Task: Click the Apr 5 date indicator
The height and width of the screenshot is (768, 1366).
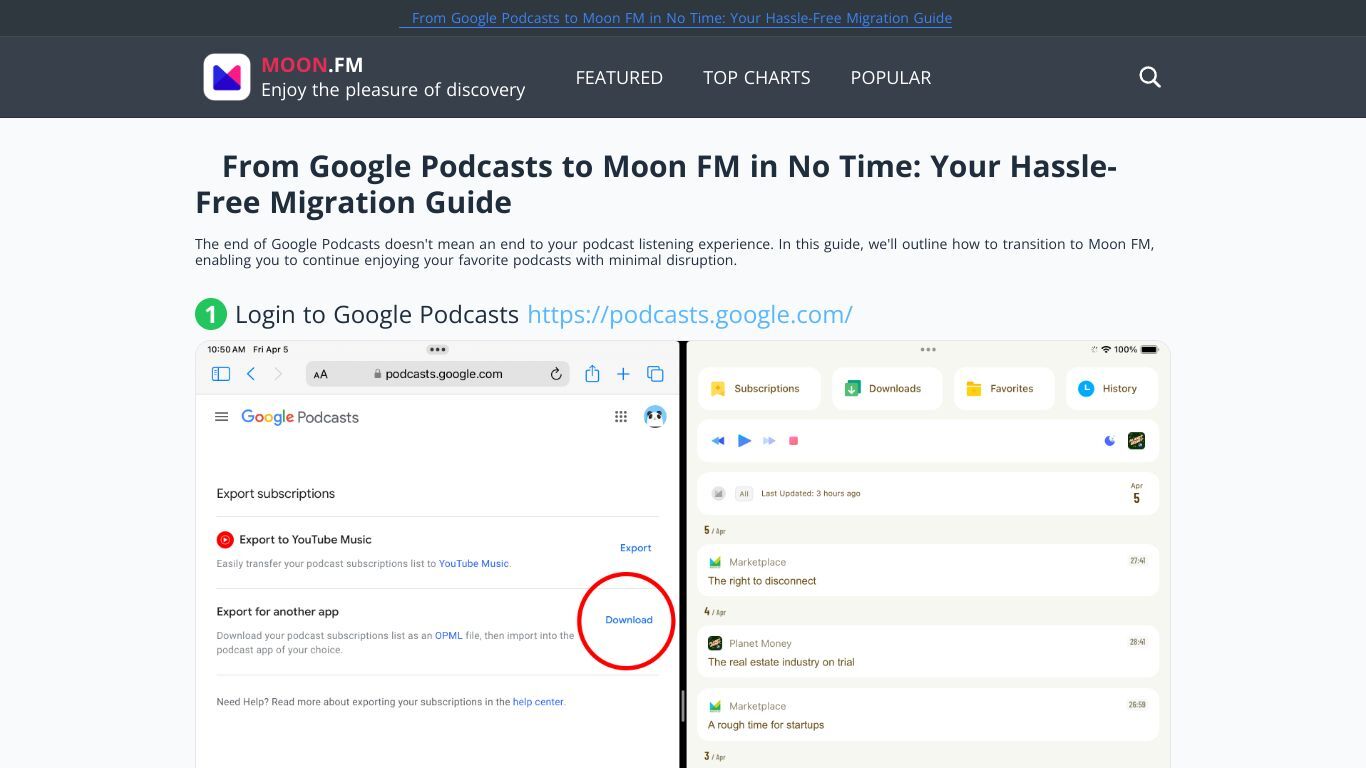Action: pyautogui.click(x=1137, y=494)
